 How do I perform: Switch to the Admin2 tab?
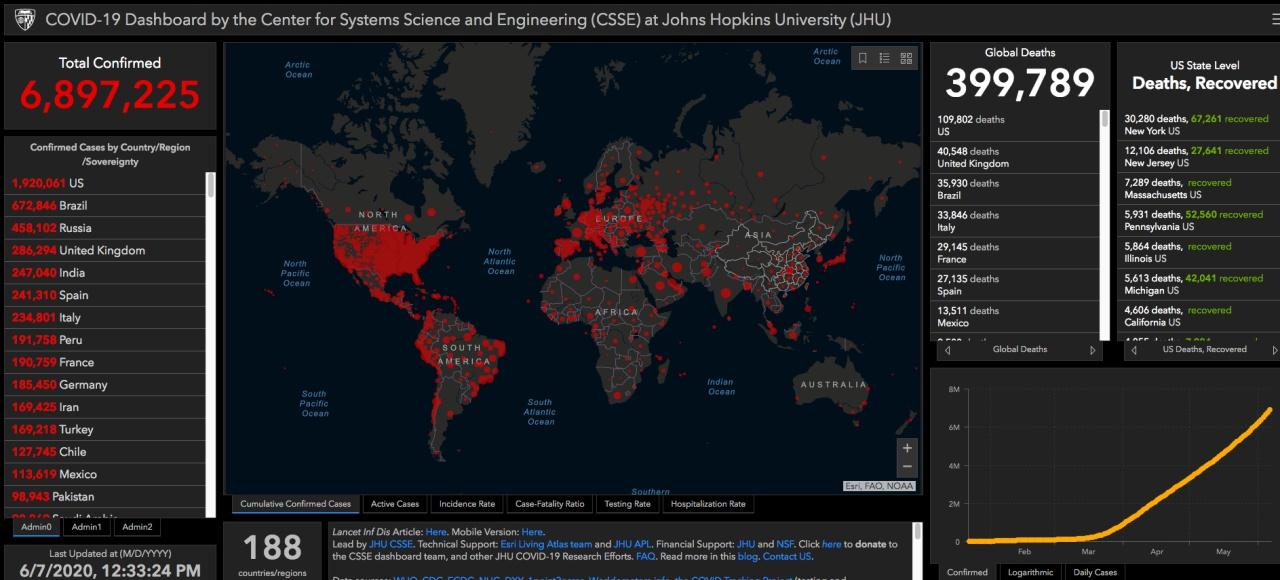tap(137, 527)
